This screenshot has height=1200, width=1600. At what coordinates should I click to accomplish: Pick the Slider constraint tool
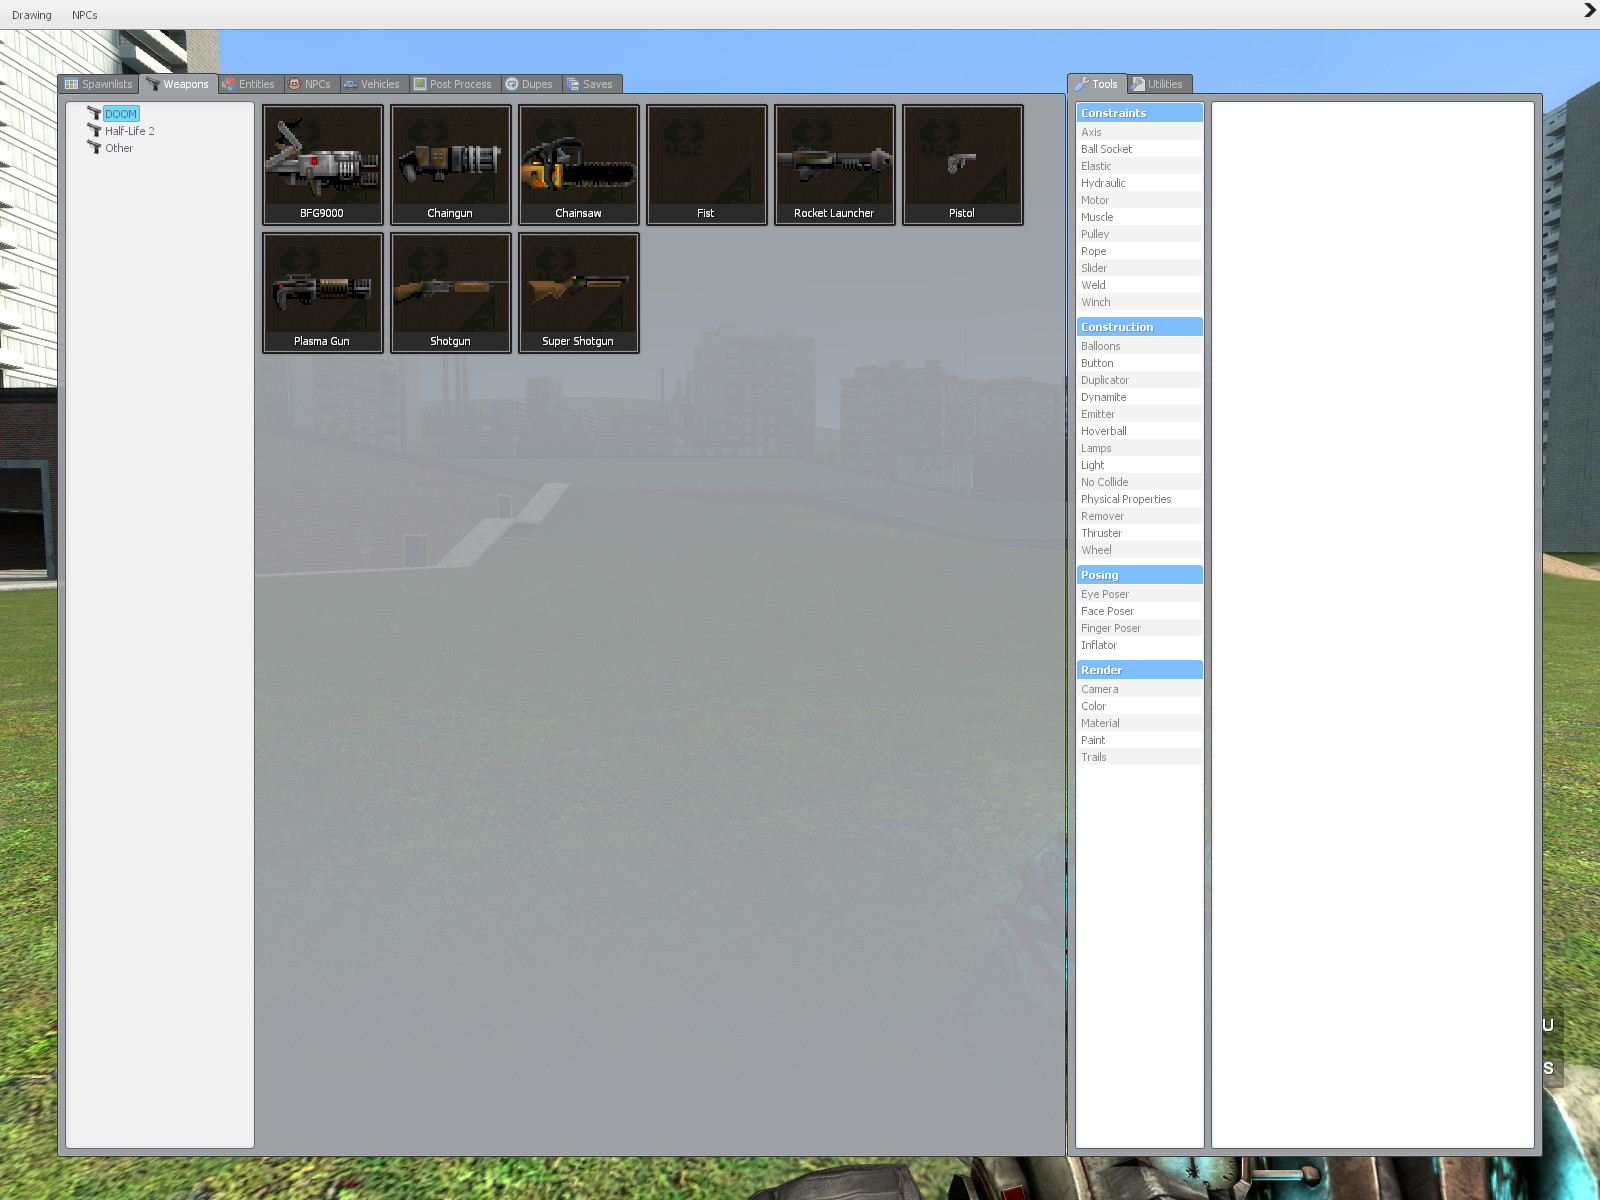(1140, 268)
